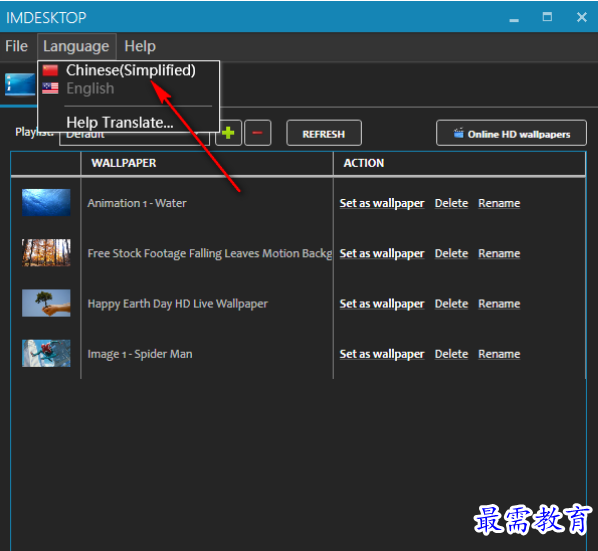Maximize the IMDESKTOP window
Viewport: 598px width, 551px height.
click(x=547, y=17)
